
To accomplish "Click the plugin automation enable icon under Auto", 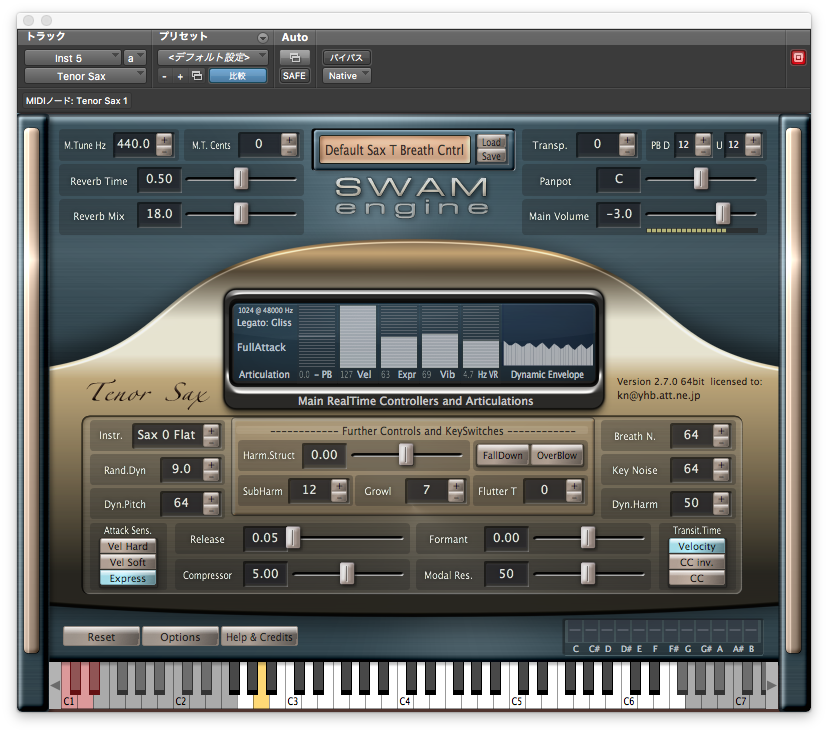I will pos(295,57).
